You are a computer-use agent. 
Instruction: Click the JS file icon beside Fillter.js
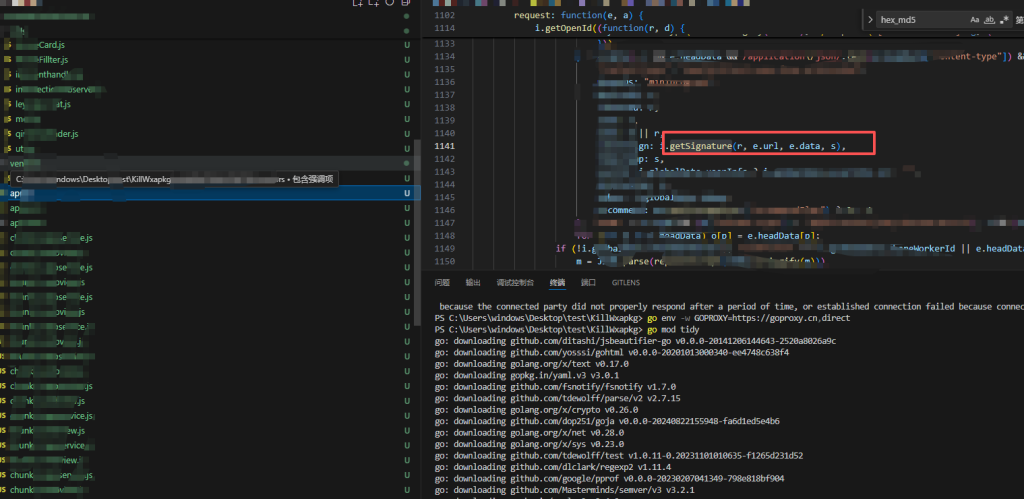click(x=8, y=59)
